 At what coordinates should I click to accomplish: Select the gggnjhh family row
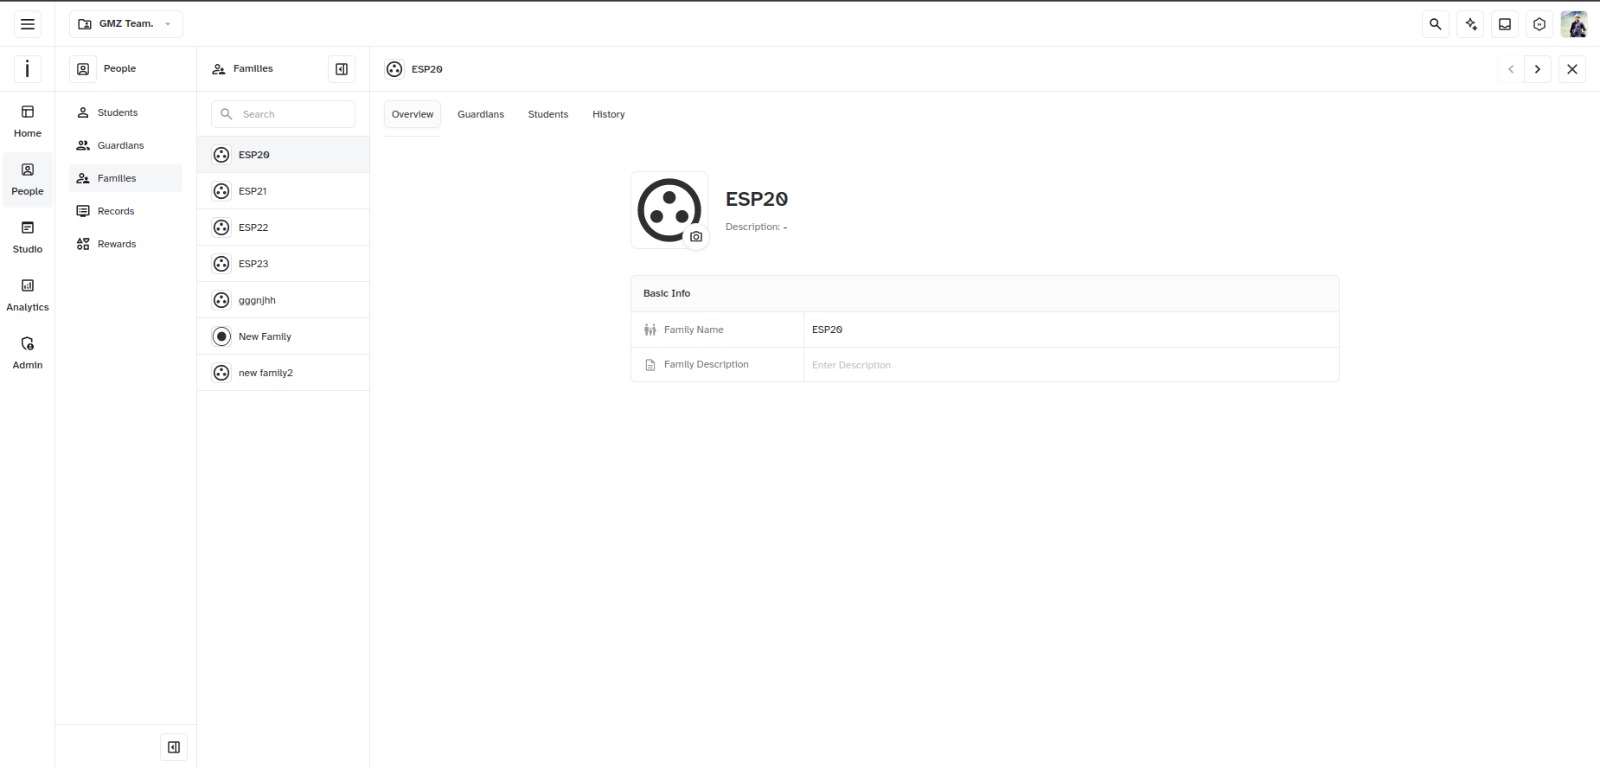283,300
